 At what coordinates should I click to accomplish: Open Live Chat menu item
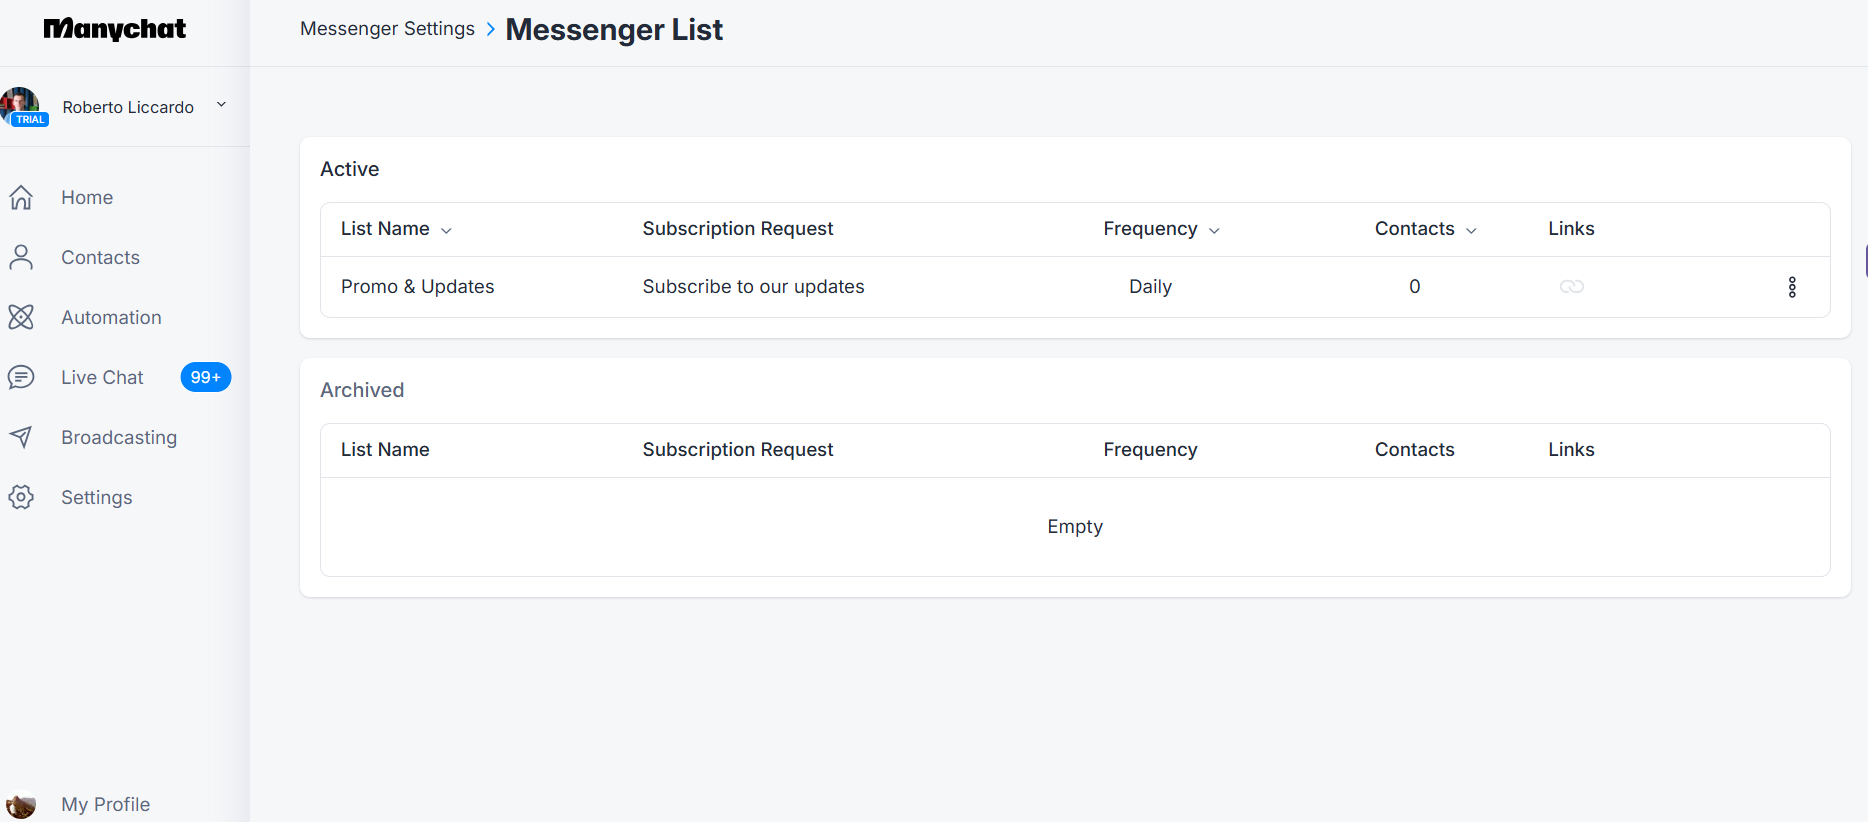pos(102,377)
